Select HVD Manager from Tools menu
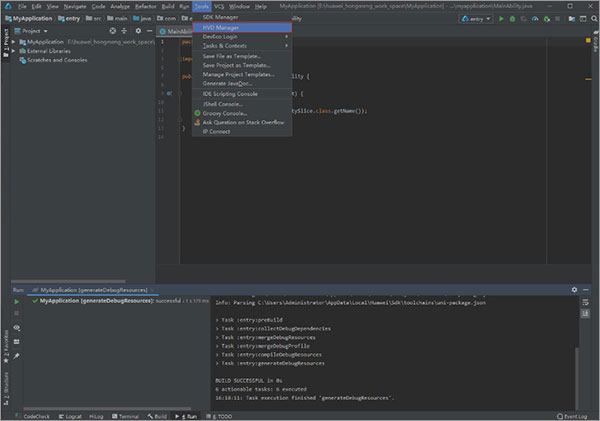 pyautogui.click(x=221, y=27)
